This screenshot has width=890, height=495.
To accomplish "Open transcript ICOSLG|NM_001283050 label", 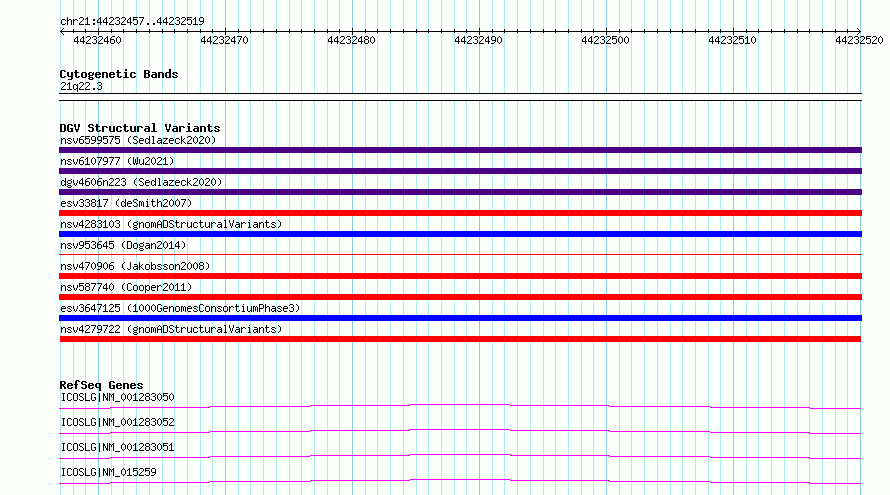I will click(117, 397).
